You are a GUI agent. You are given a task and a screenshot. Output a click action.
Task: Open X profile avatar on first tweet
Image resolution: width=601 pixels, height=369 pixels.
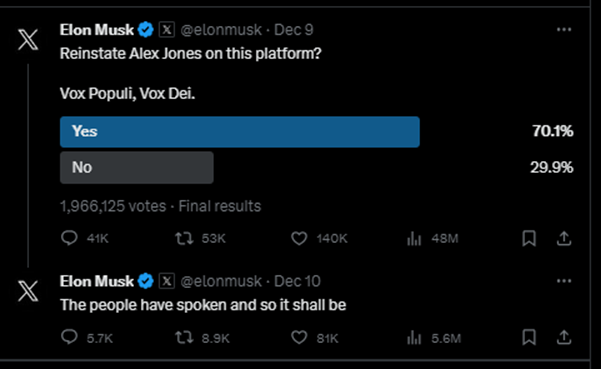click(x=28, y=40)
